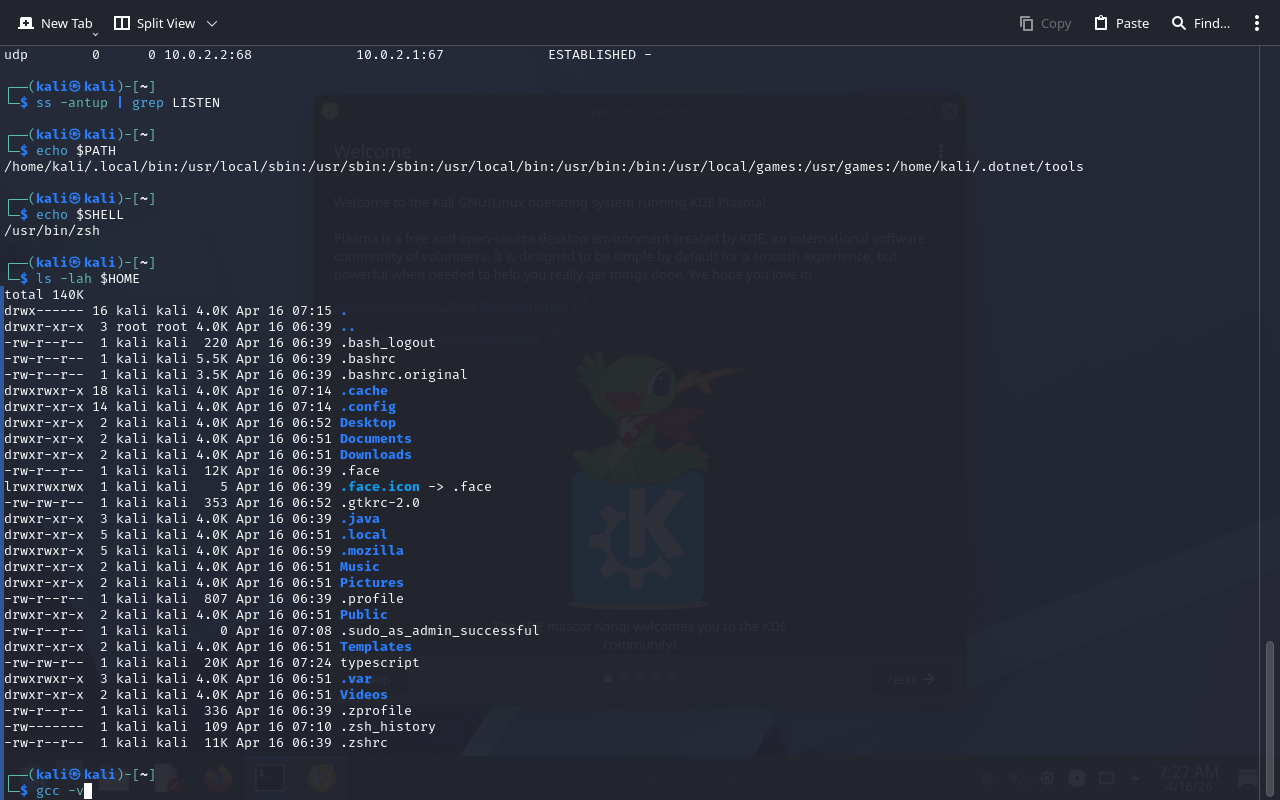The width and height of the screenshot is (1280, 800).
Task: Click the 'ss -antup | grep LISTEN' command
Action: click(x=127, y=103)
